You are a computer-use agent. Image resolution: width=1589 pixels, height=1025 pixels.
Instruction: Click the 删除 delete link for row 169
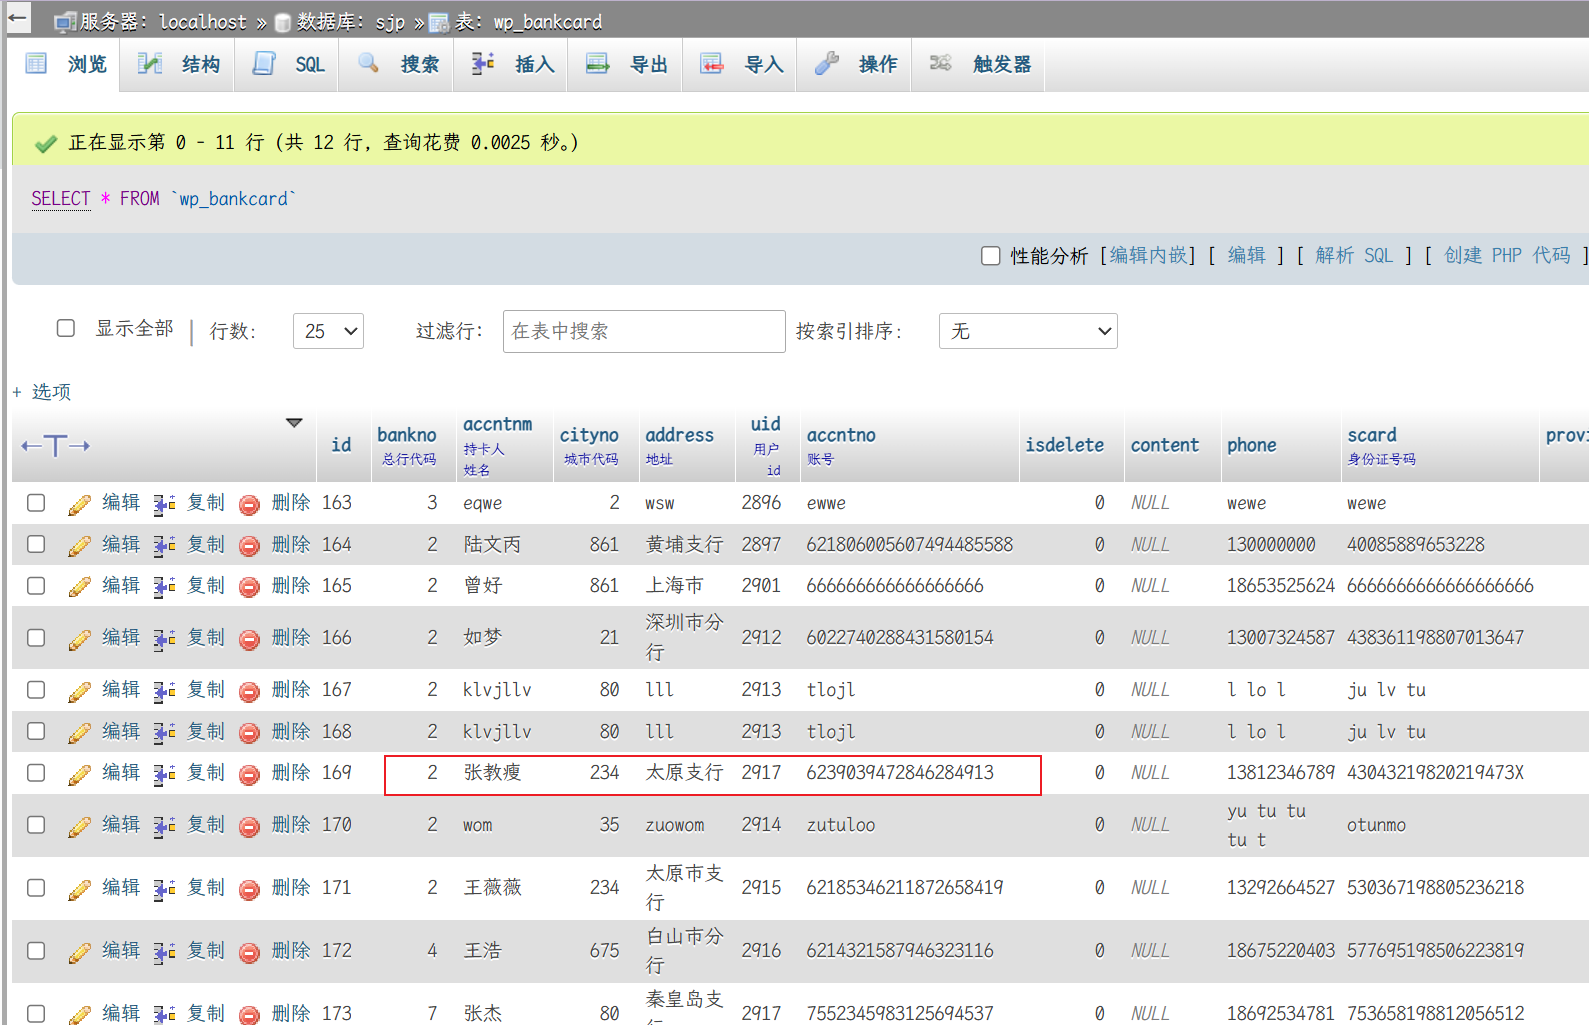[x=291, y=772]
